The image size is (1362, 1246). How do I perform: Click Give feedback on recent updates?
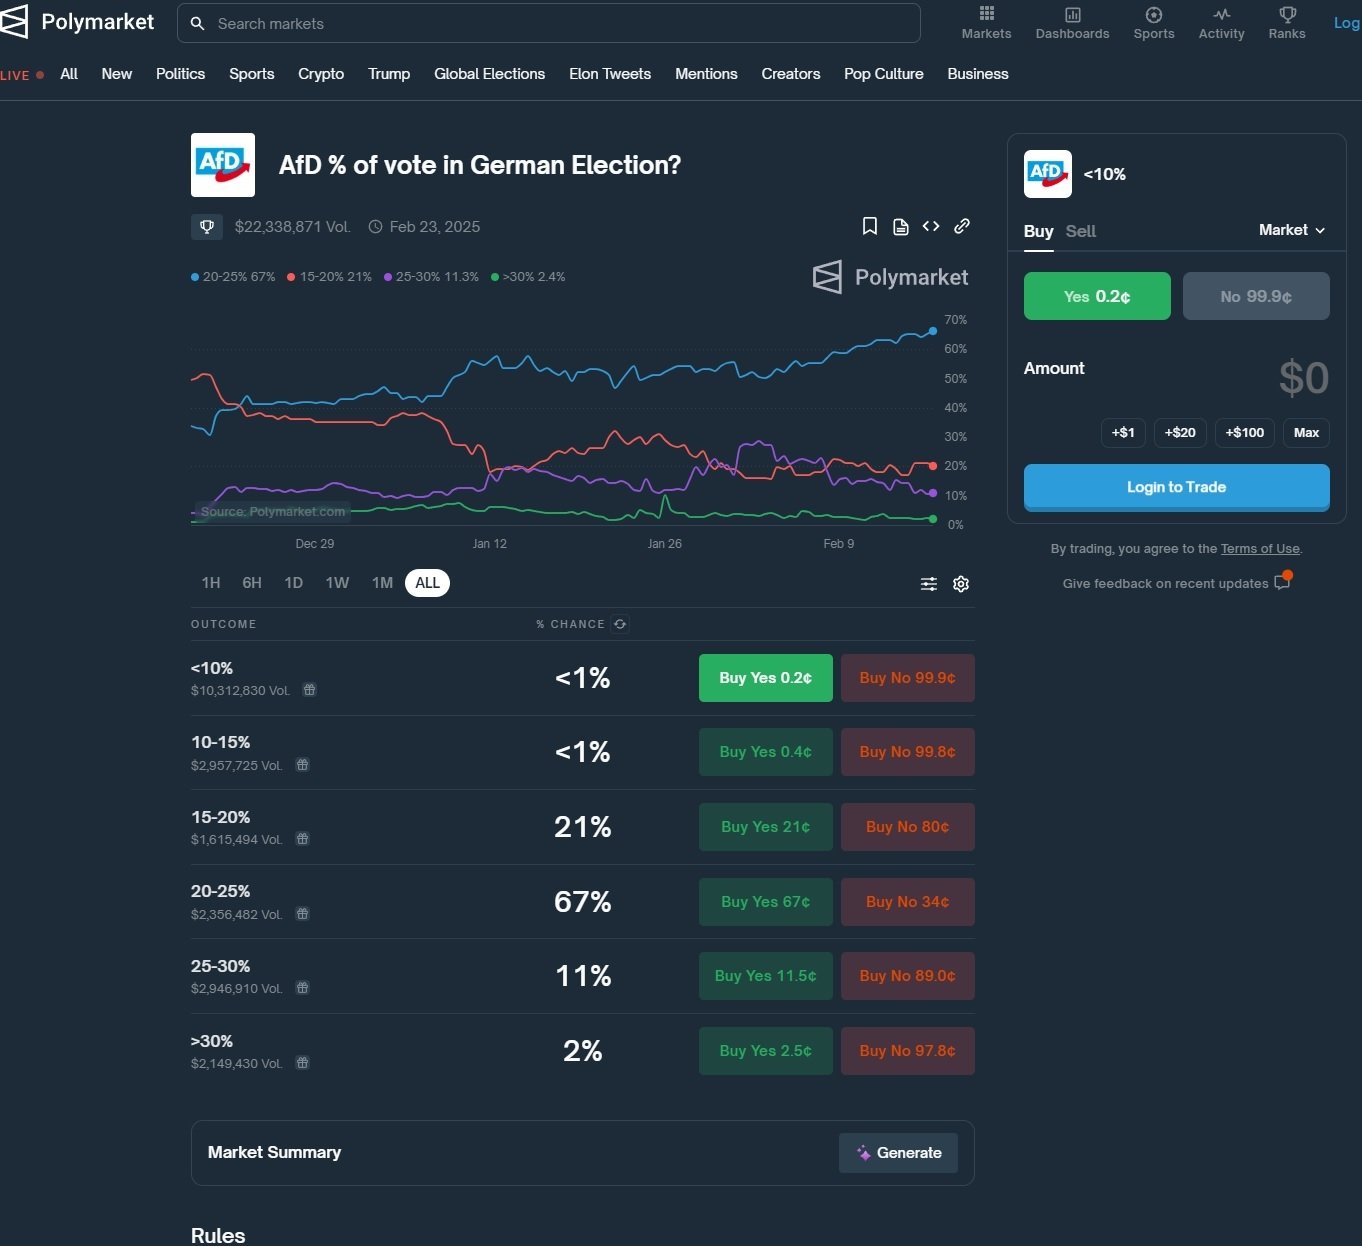pyautogui.click(x=1165, y=584)
